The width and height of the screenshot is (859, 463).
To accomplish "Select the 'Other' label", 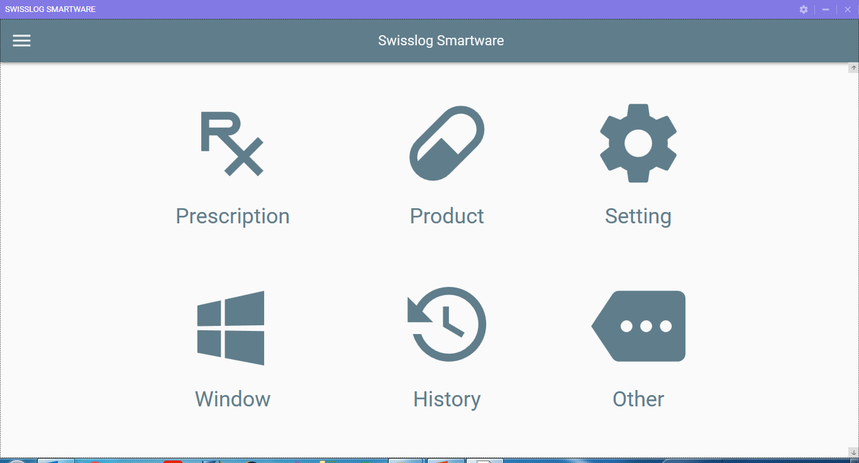I will pyautogui.click(x=638, y=399).
